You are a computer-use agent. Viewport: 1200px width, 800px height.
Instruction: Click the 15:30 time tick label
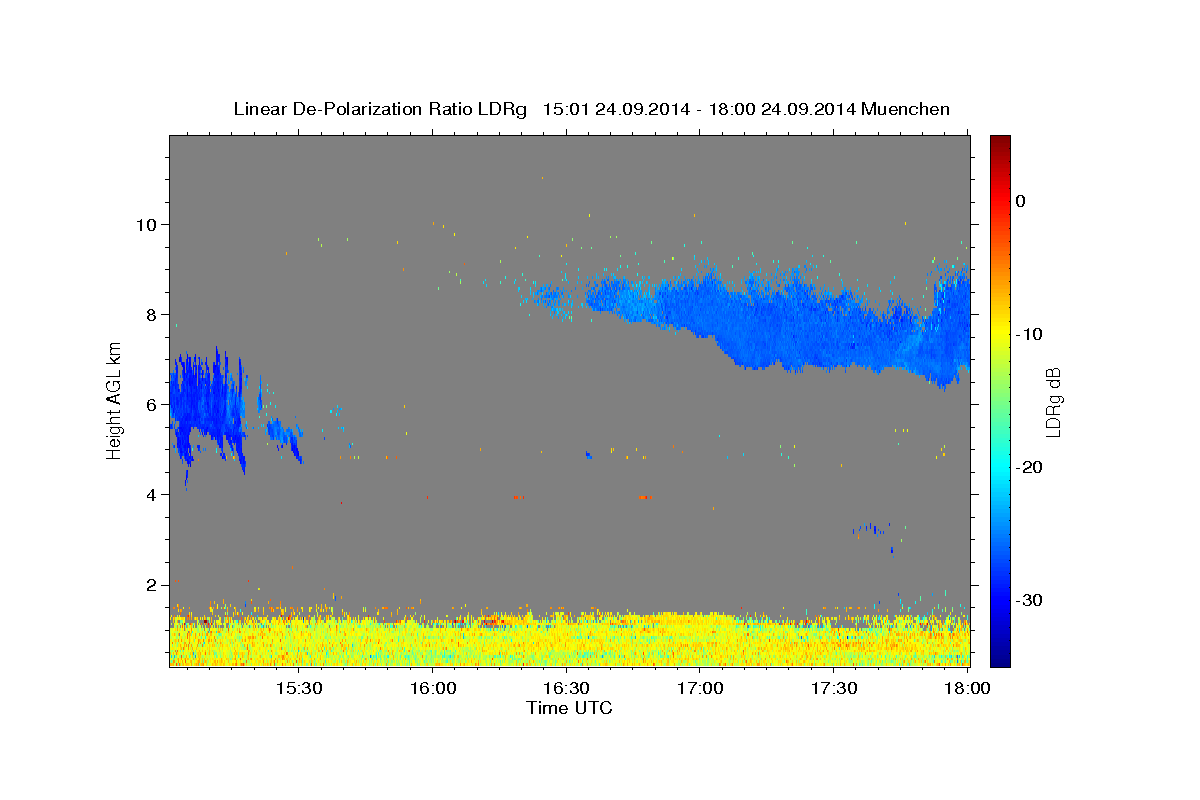coord(299,689)
